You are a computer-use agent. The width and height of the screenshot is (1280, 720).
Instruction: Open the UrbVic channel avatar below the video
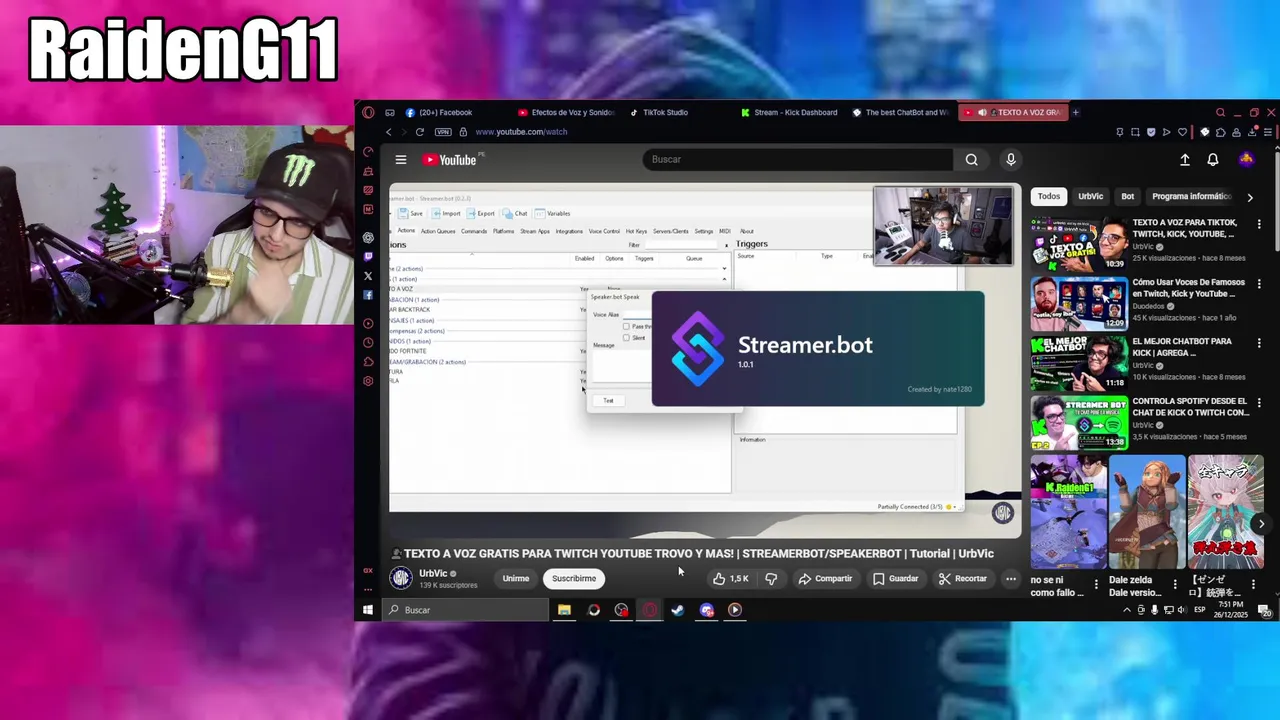point(401,578)
